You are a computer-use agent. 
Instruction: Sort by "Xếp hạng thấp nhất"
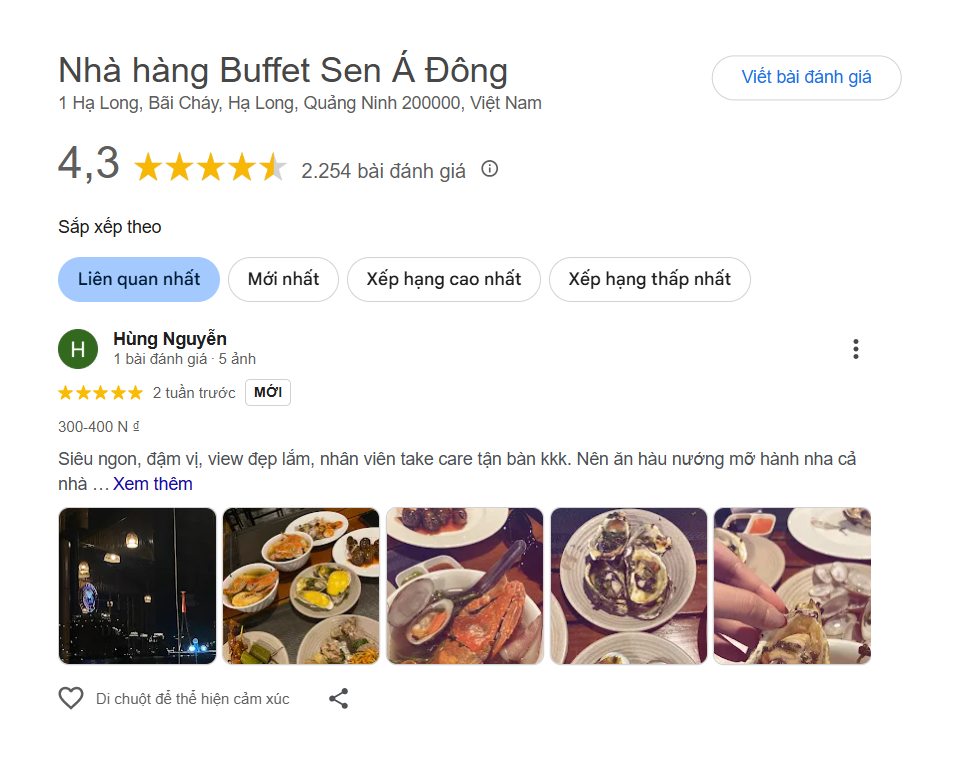(649, 279)
